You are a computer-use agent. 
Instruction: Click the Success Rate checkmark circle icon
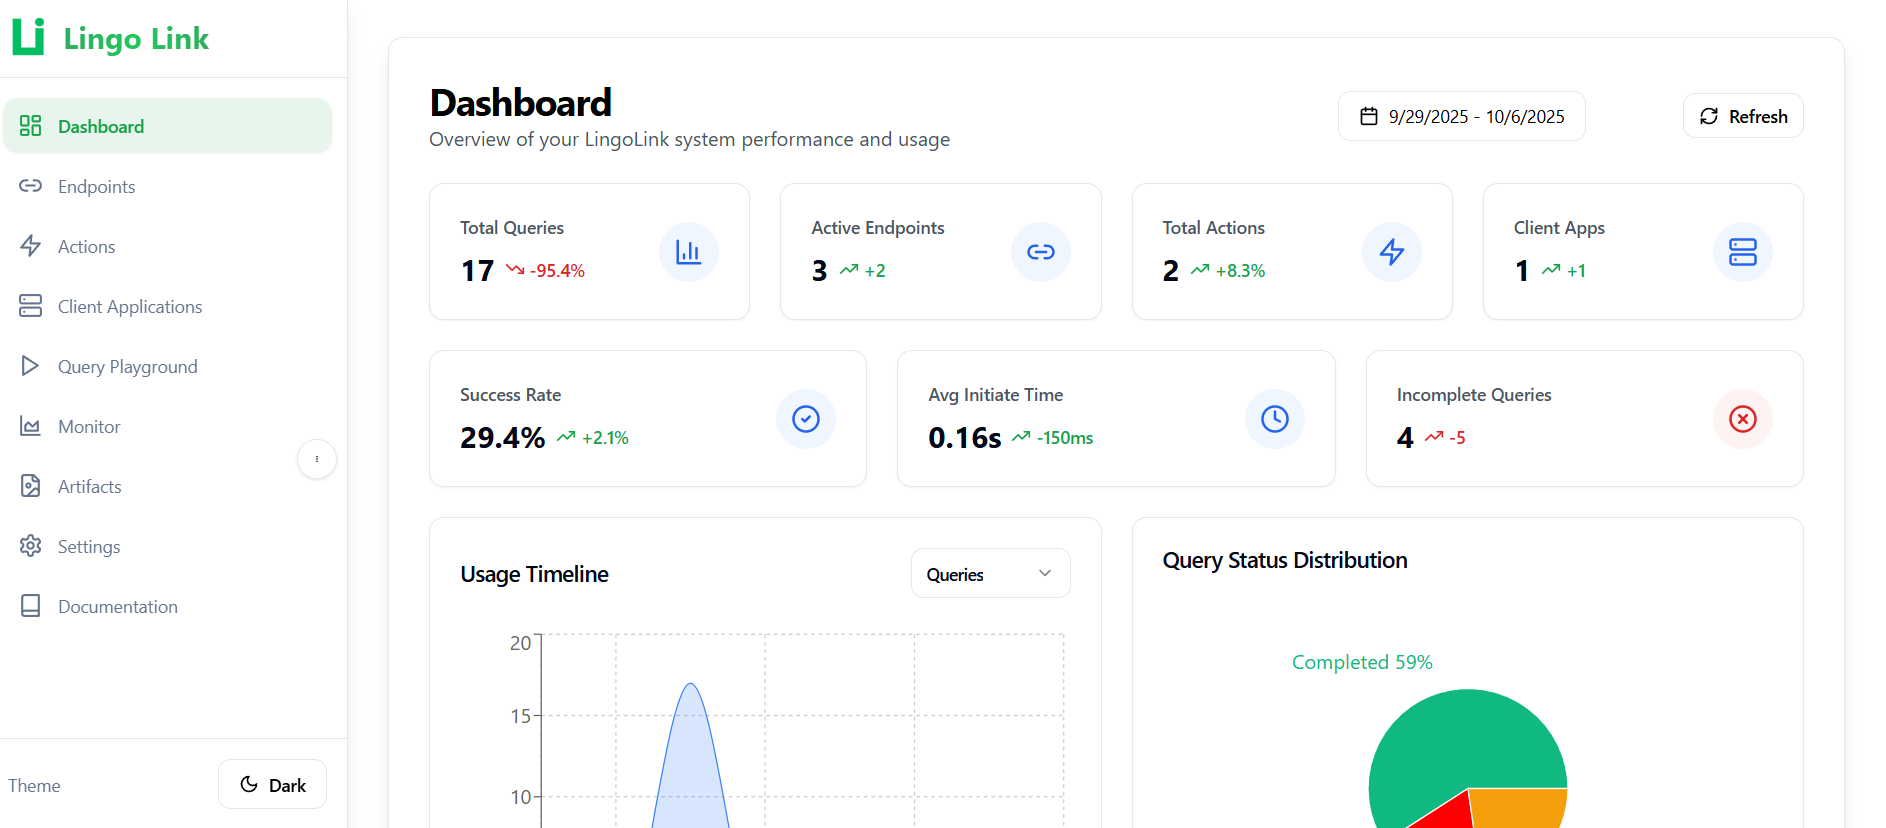coord(805,419)
